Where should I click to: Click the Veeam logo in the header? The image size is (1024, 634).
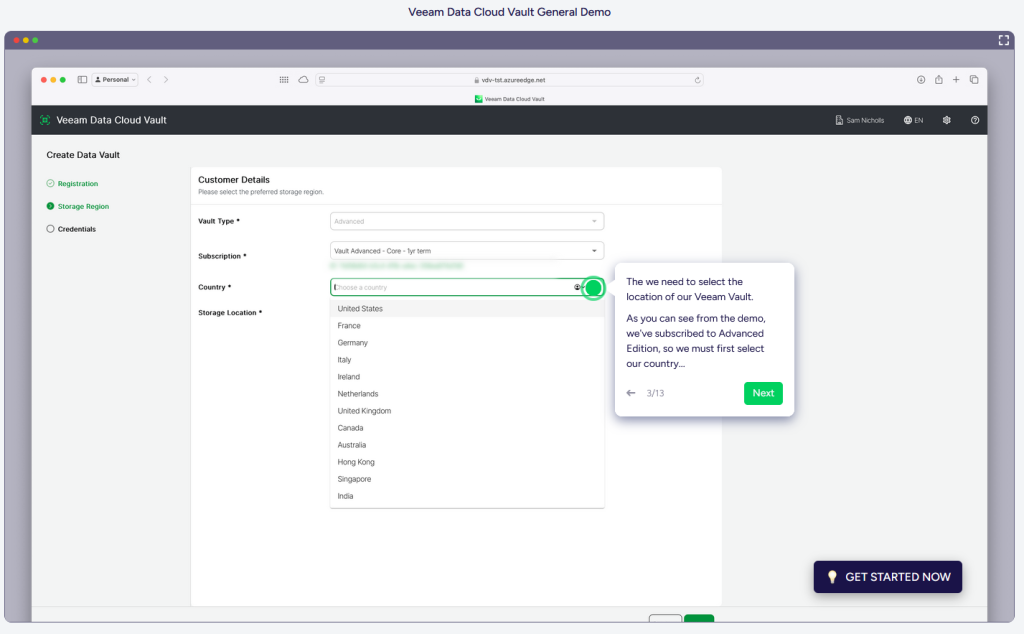coord(45,120)
